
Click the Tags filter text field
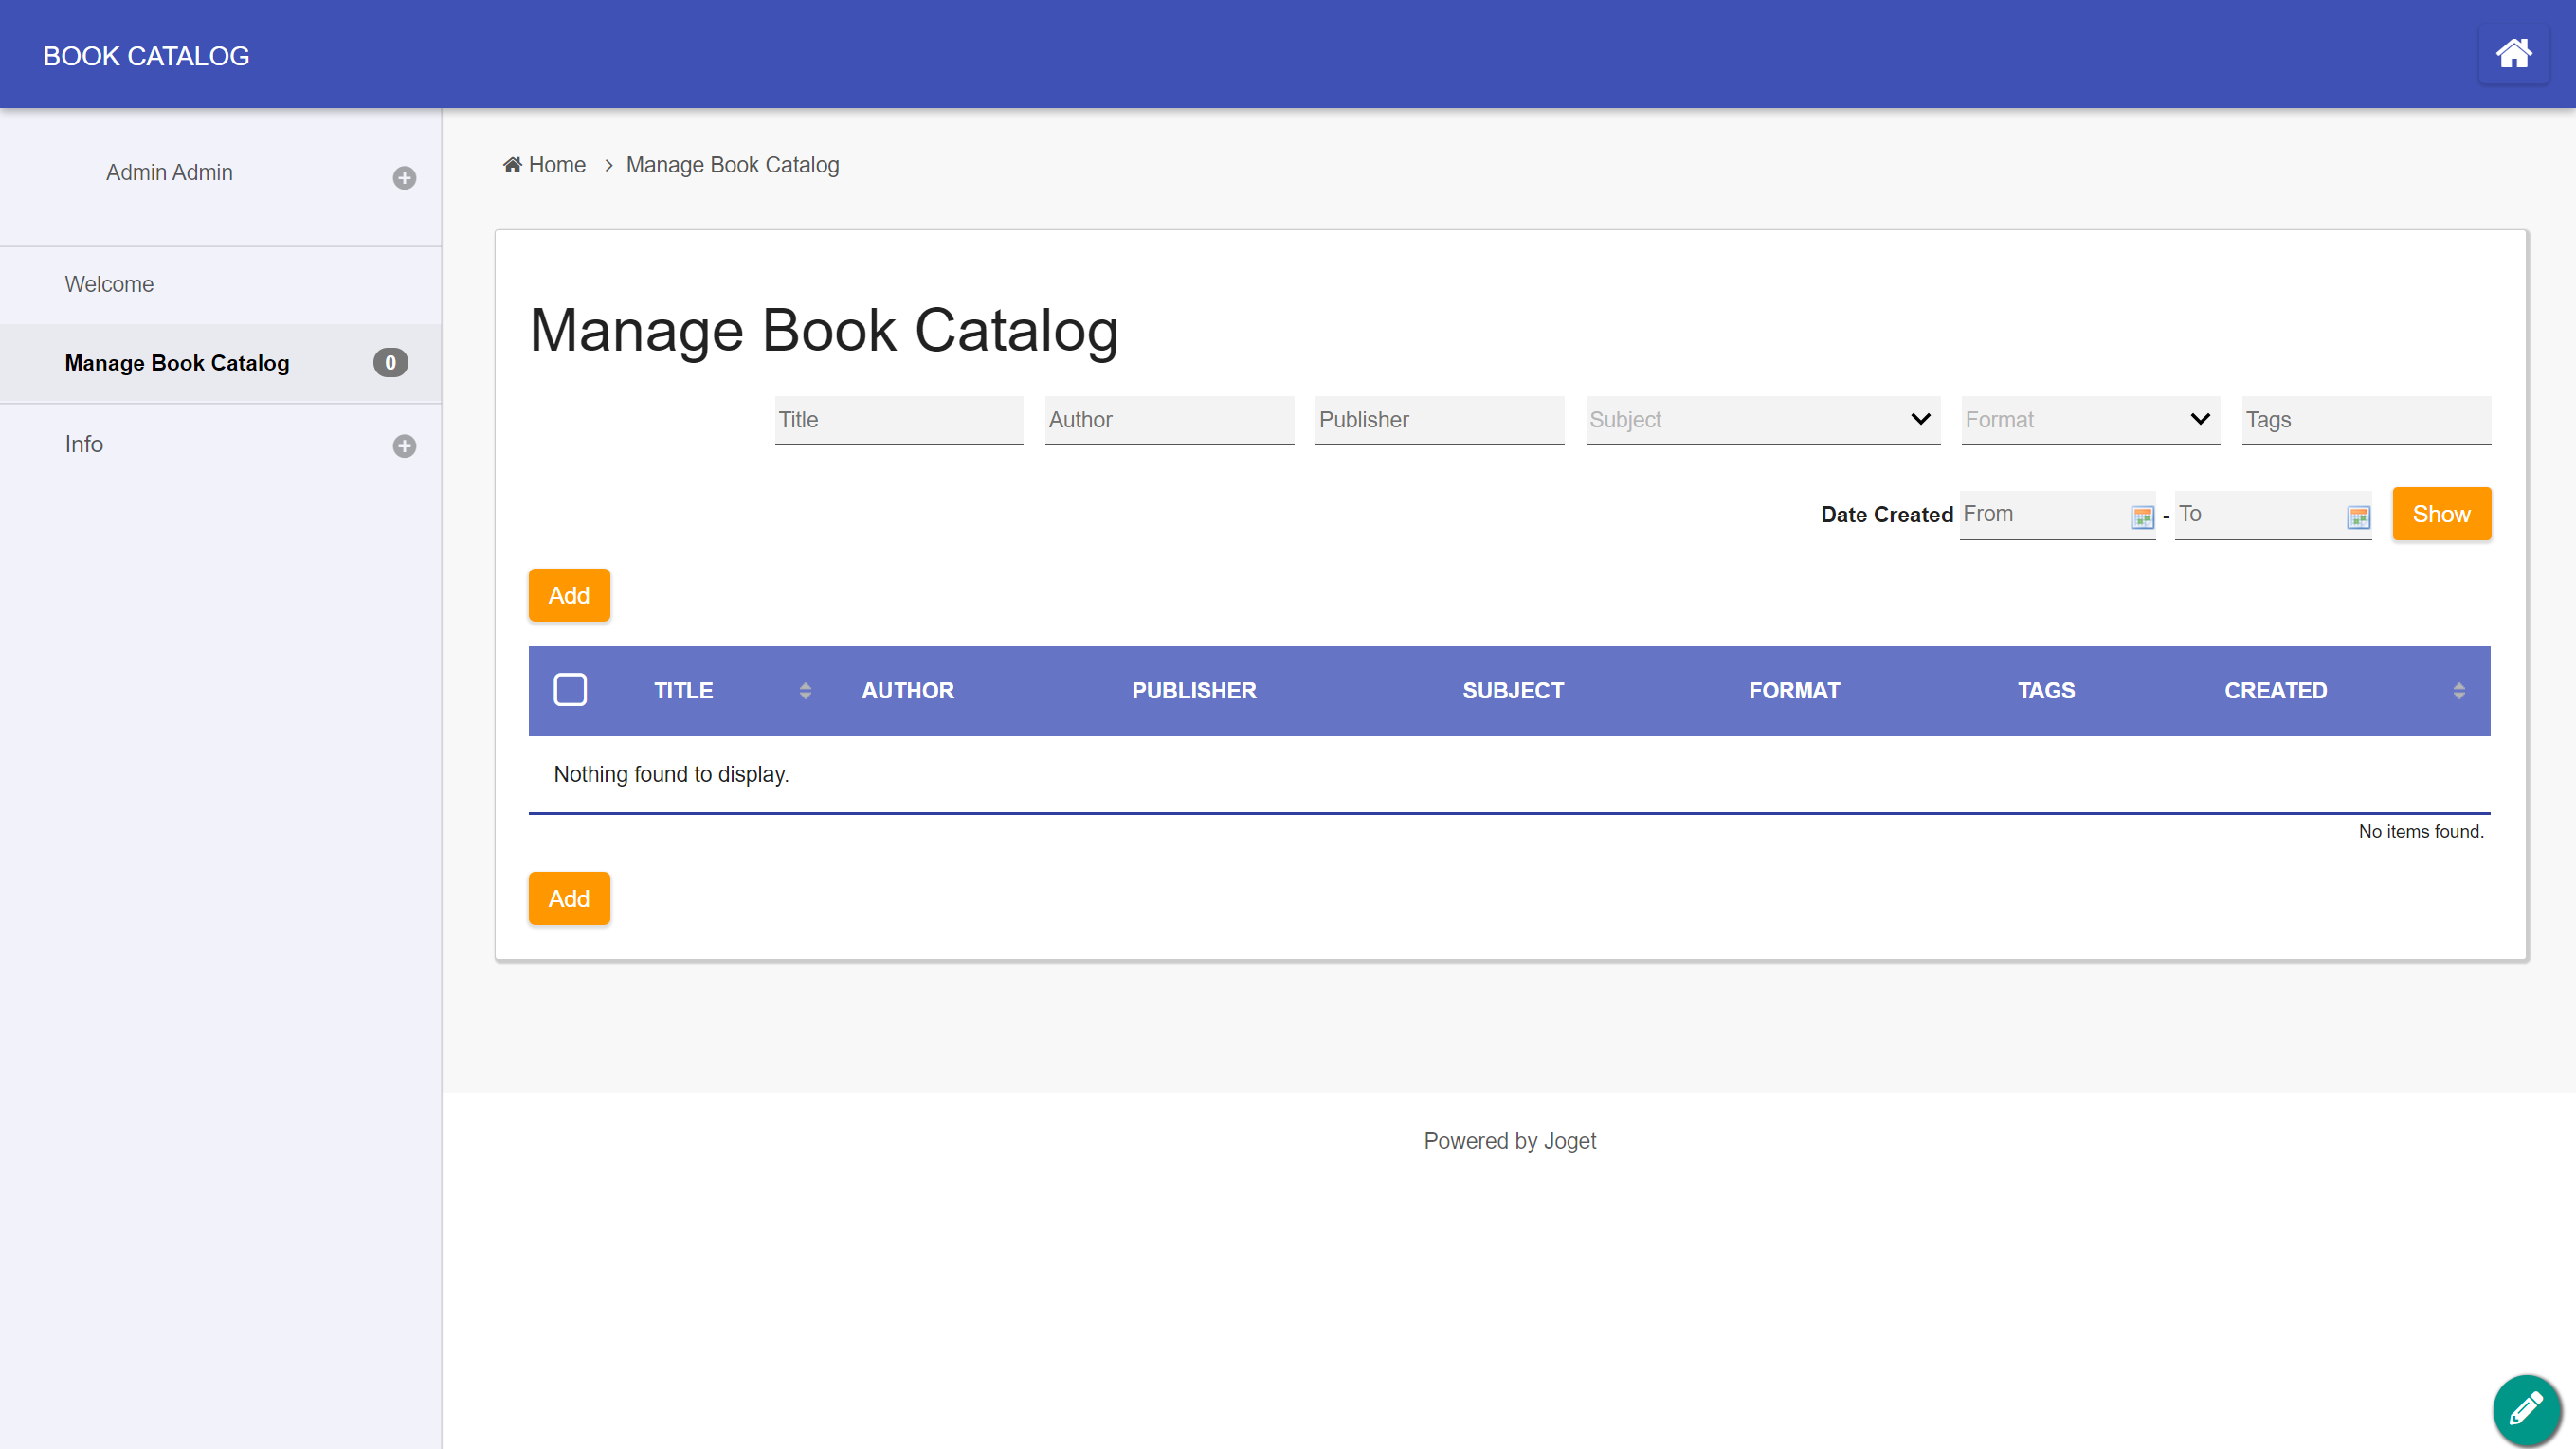[2365, 420]
